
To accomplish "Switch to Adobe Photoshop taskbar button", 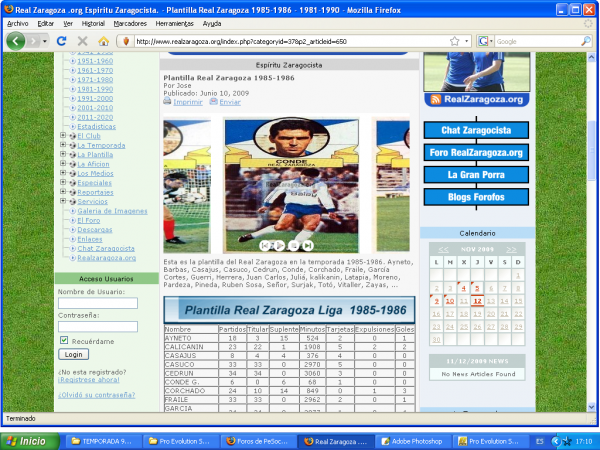I will (412, 441).
